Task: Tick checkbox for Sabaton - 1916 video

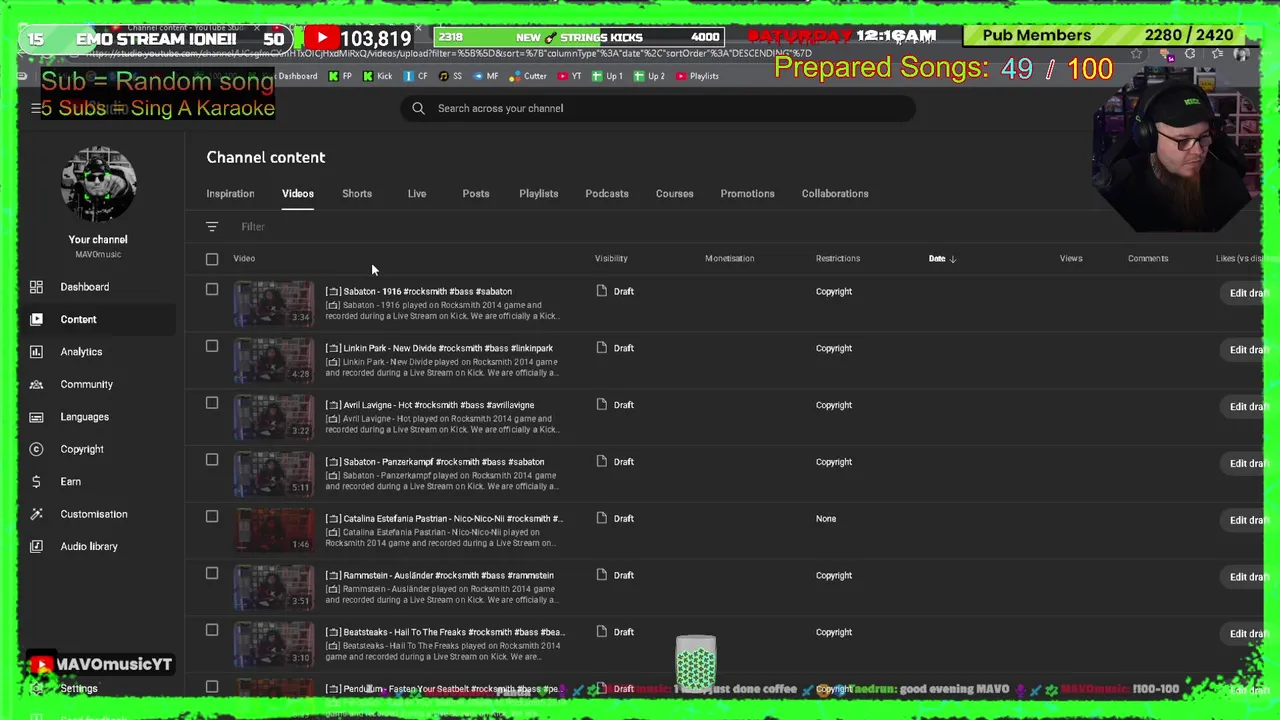Action: (212, 290)
